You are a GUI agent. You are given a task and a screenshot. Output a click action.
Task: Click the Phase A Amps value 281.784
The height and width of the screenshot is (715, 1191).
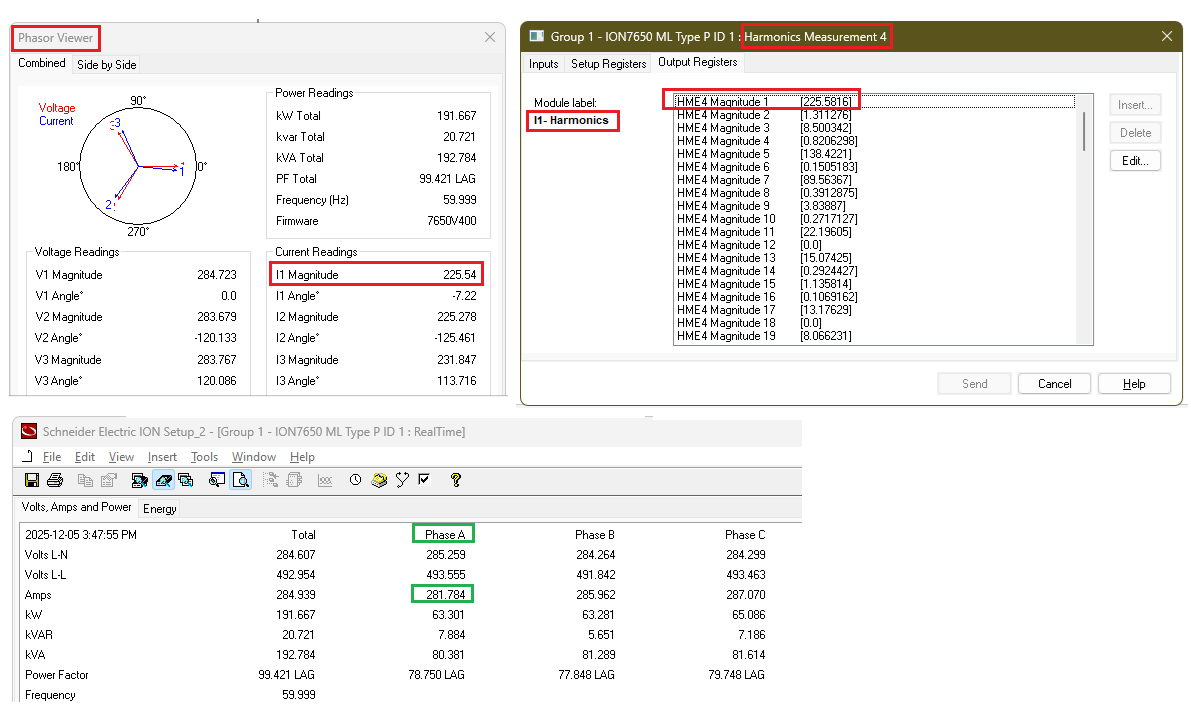[445, 595]
